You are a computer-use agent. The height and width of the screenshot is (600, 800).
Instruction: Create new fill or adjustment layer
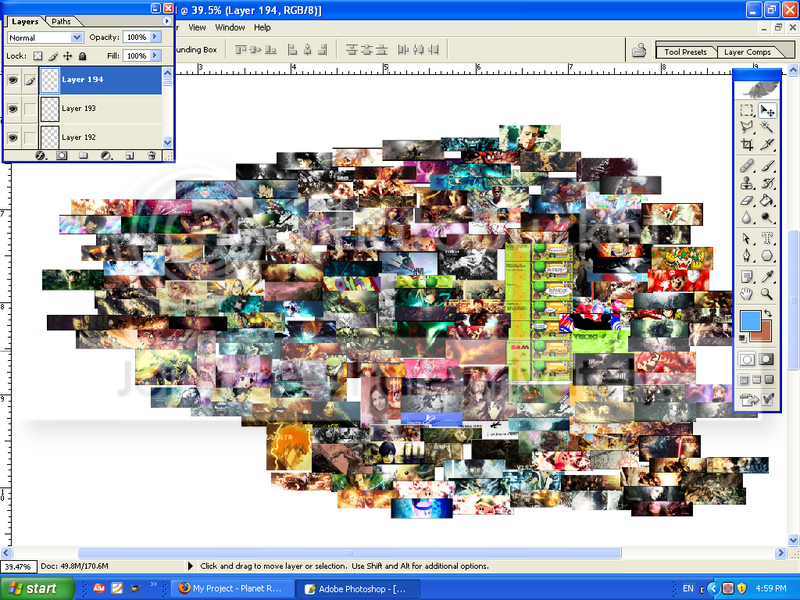coord(106,156)
